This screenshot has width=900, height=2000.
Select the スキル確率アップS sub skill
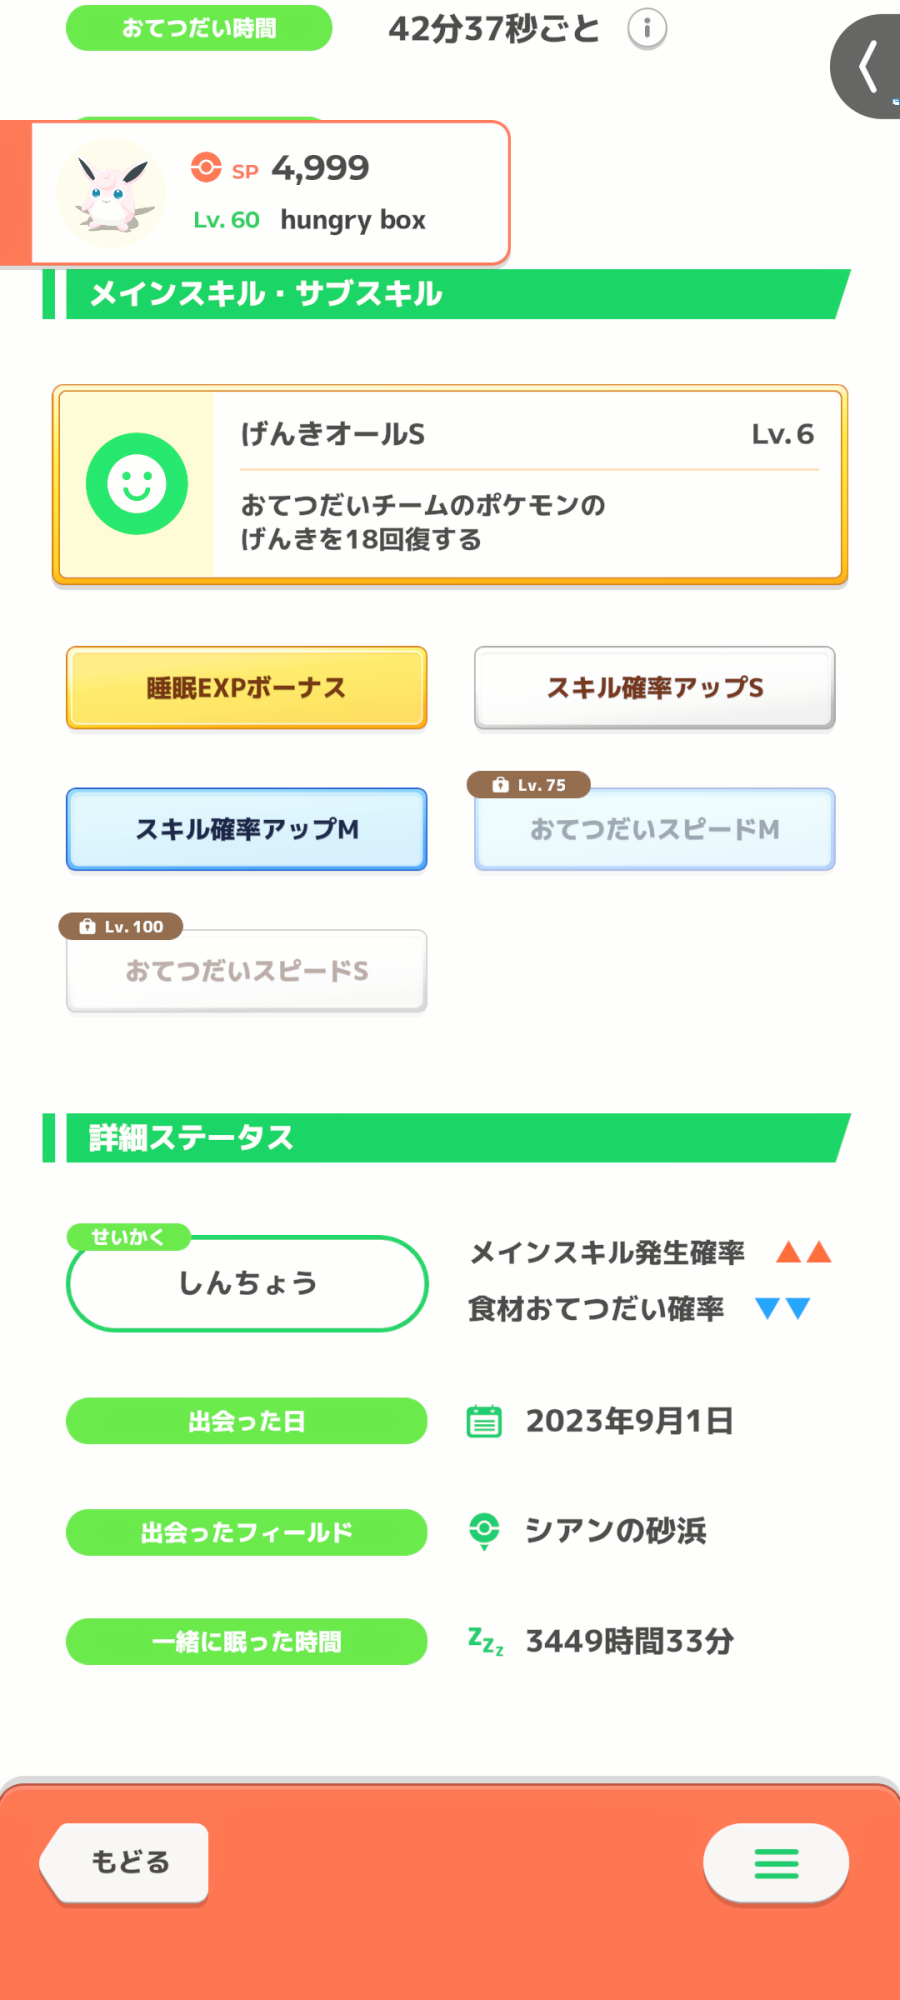[x=655, y=688]
